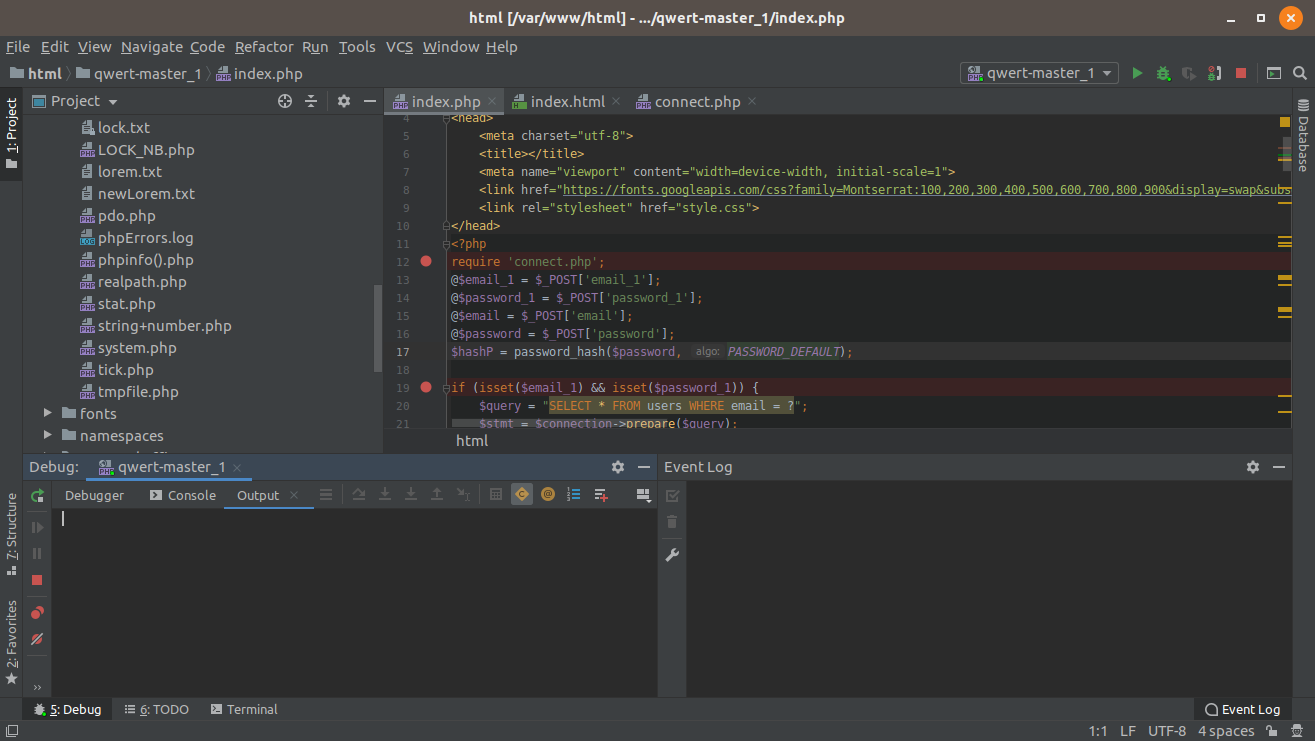Hide the Project panel with the minus icon
The image size is (1315, 741).
[x=370, y=101]
